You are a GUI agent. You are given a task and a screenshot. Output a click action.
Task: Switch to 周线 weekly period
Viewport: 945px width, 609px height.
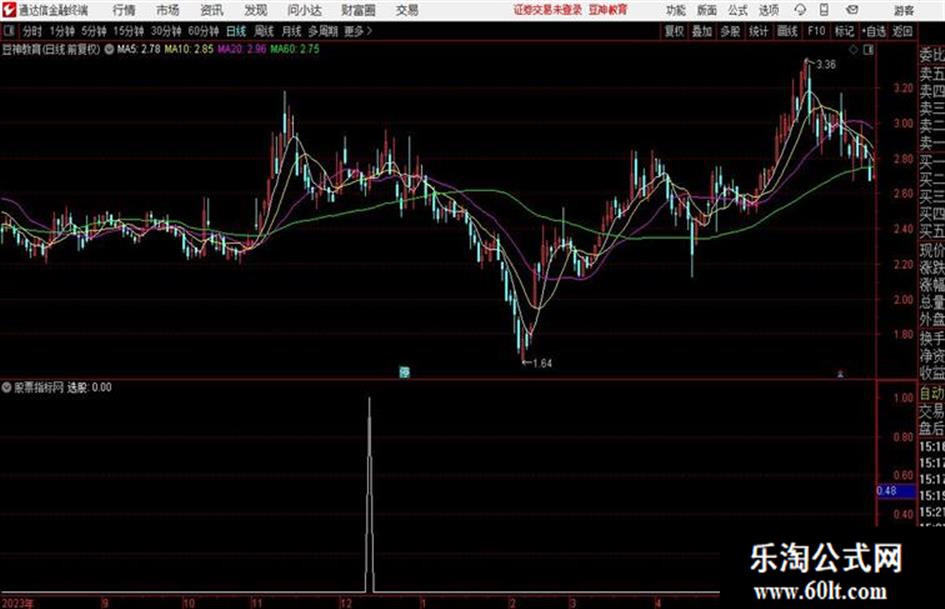264,31
